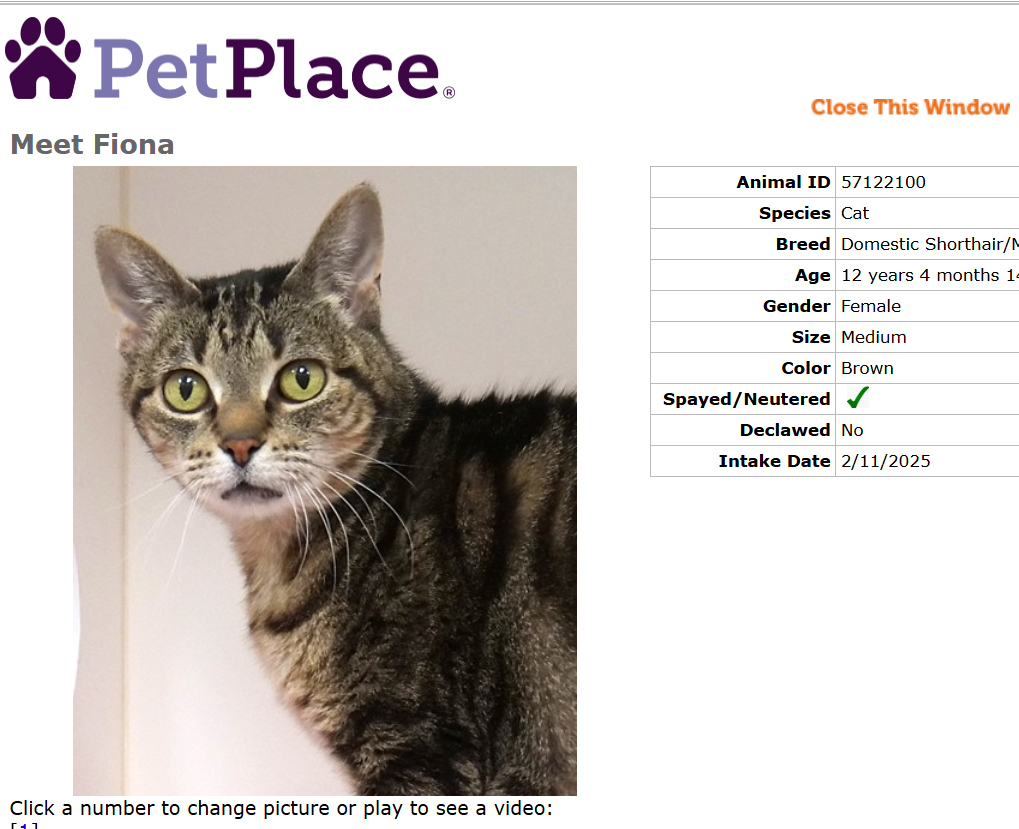Click the PetPlace paw house logo icon
Image resolution: width=1019 pixels, height=829 pixels.
pos(43,58)
